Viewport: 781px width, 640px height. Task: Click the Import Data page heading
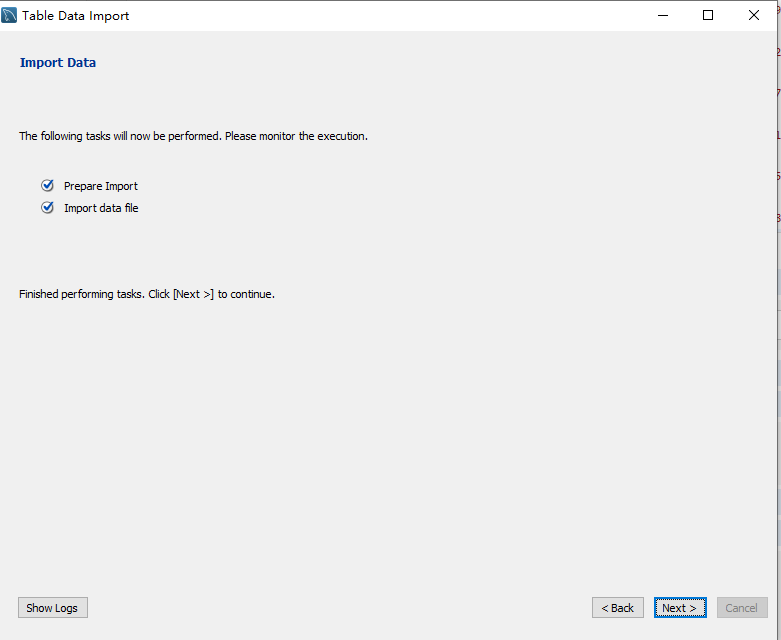tap(58, 63)
